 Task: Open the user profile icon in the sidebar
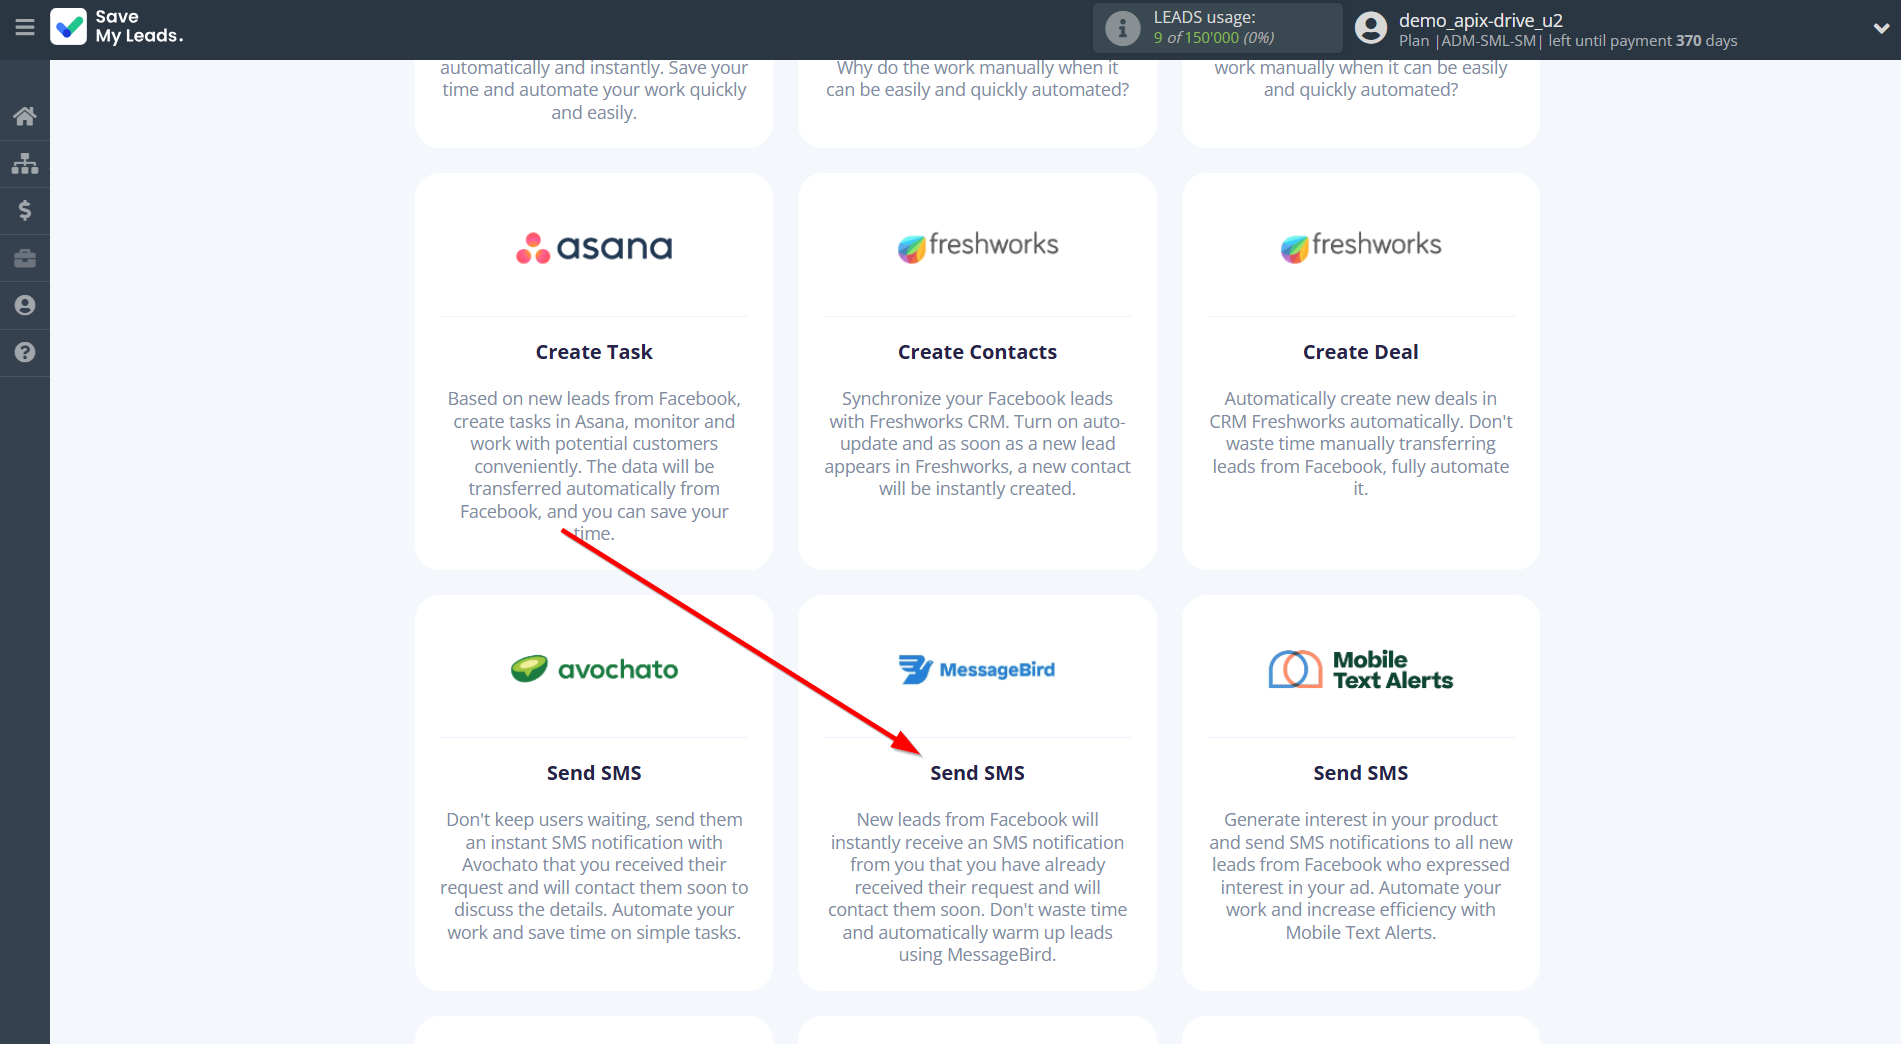coord(24,305)
